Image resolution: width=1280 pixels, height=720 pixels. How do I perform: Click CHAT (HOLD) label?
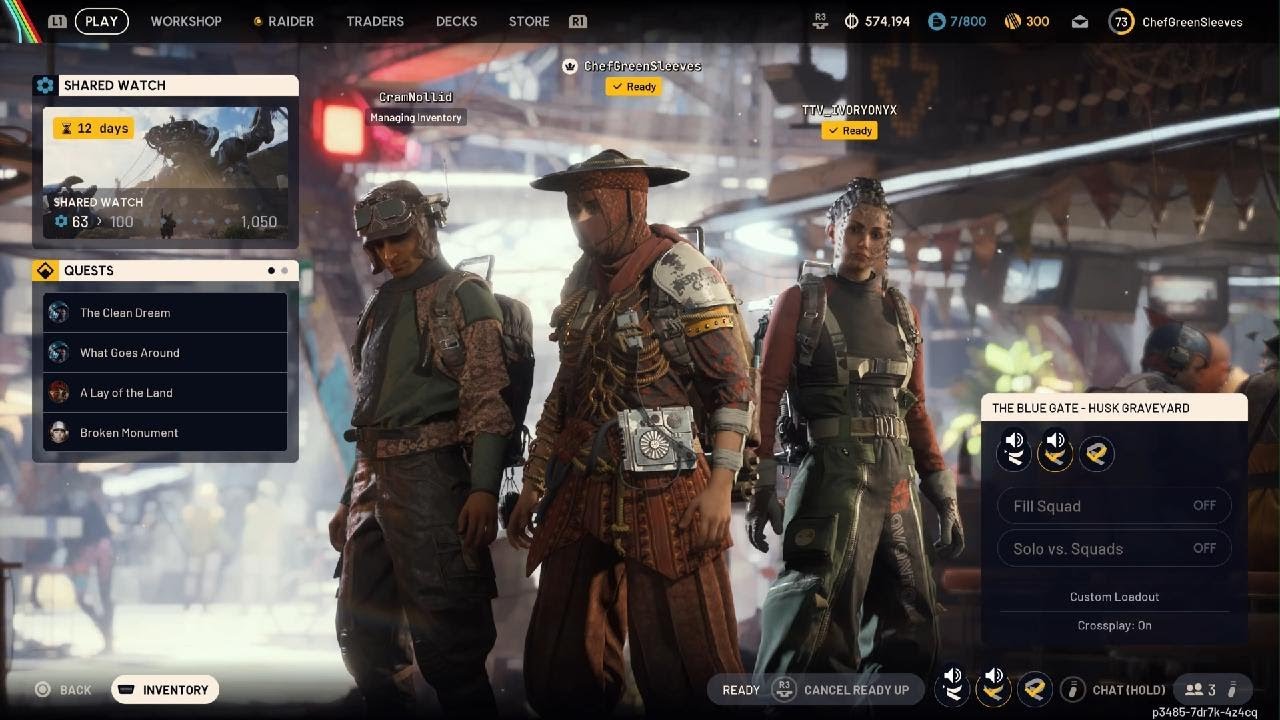click(x=1129, y=690)
